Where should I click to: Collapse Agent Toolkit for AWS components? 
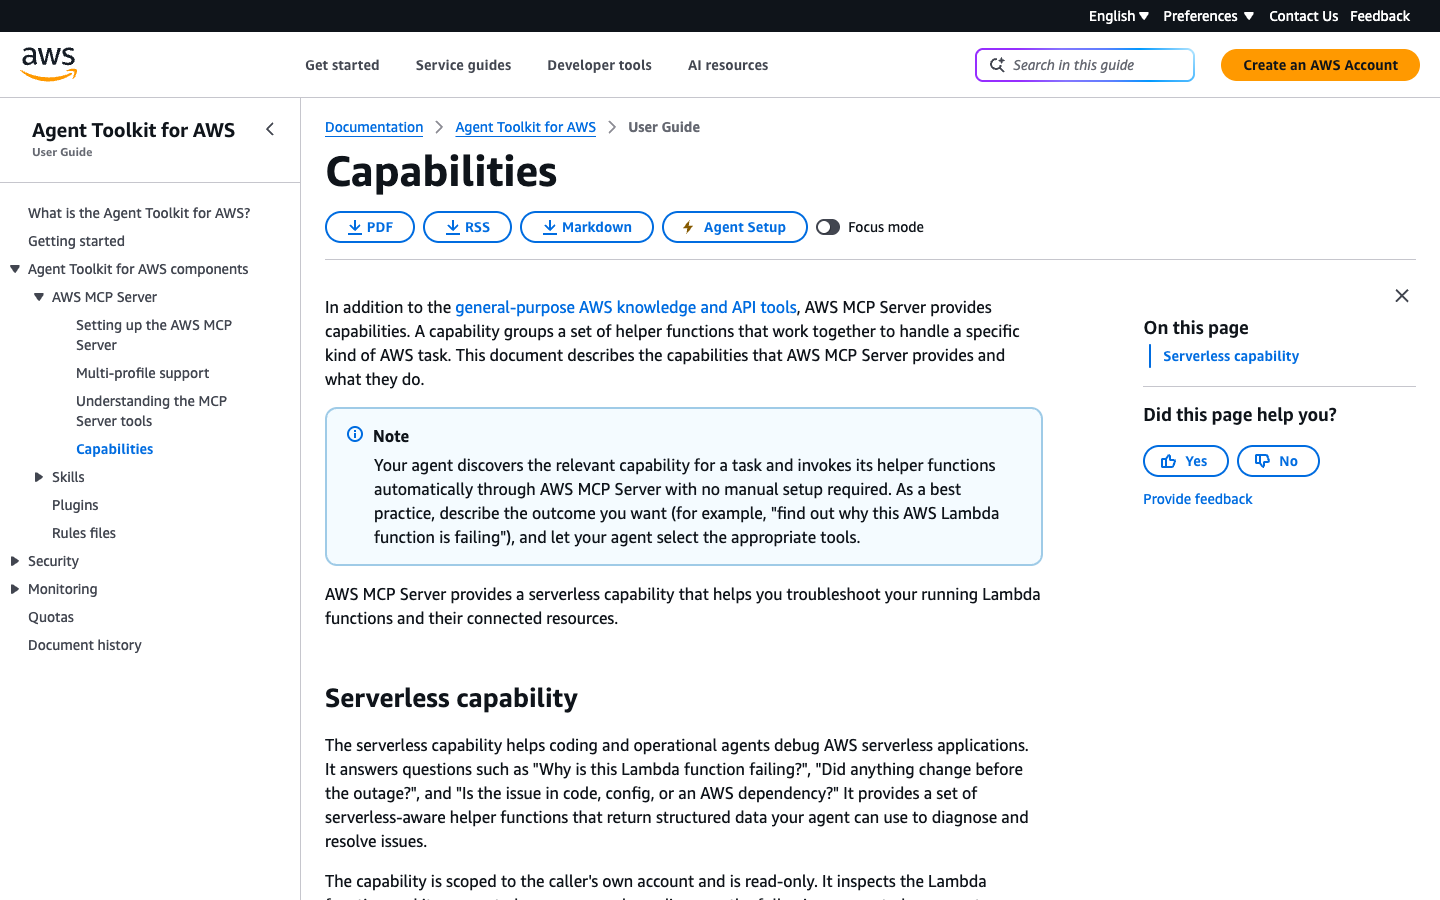15,269
